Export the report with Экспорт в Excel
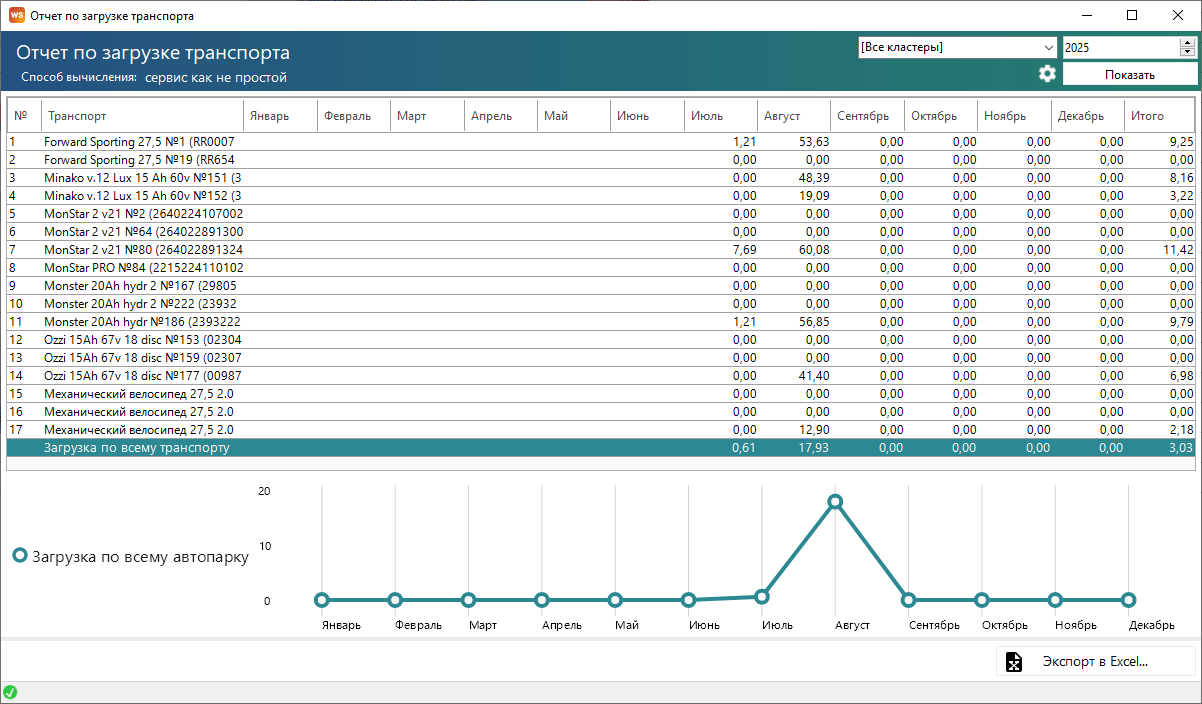This screenshot has width=1202, height=704. point(1095,661)
